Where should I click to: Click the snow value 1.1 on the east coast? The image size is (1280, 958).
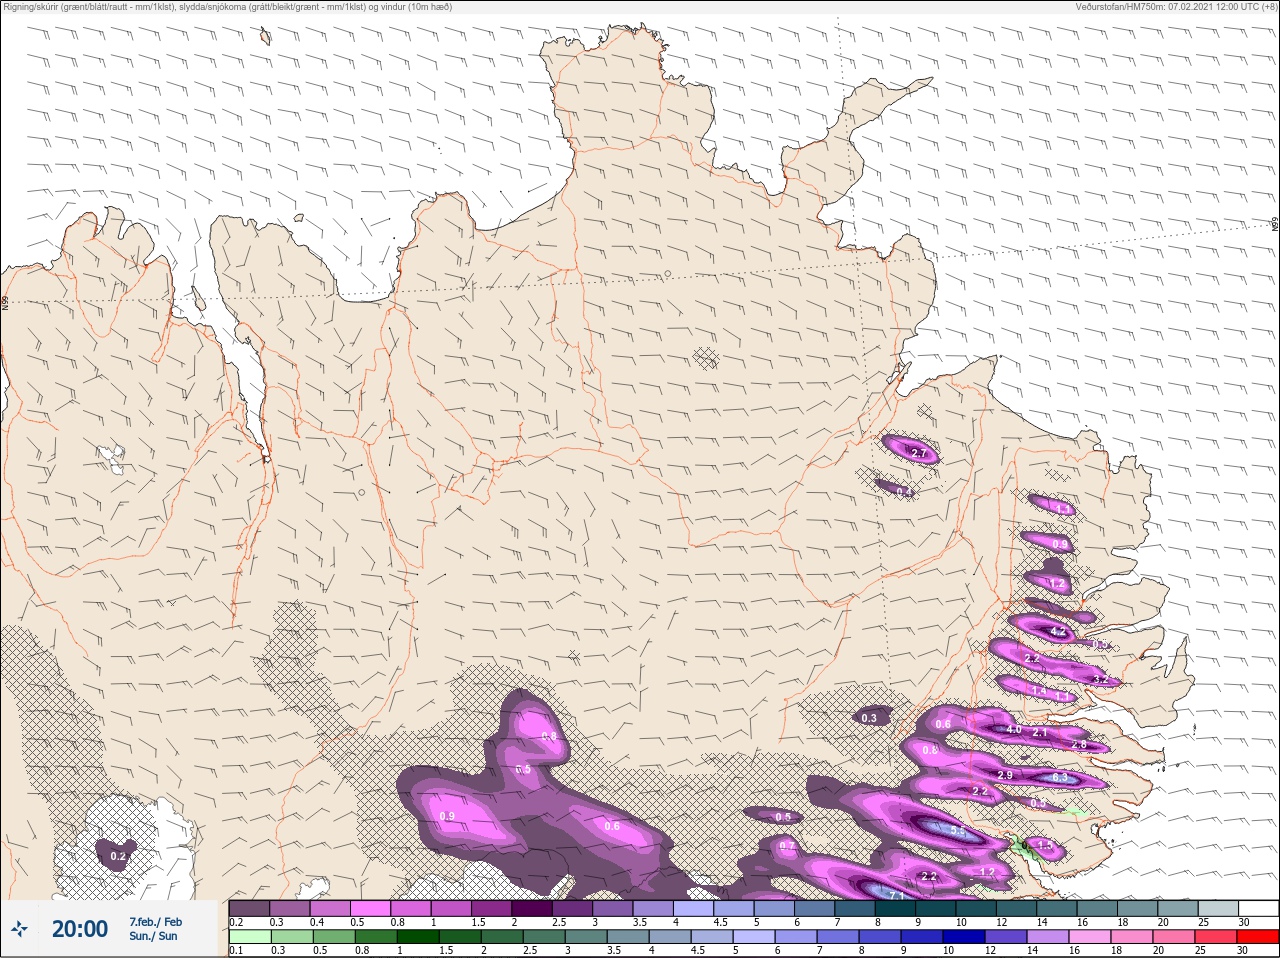[x=1062, y=509]
